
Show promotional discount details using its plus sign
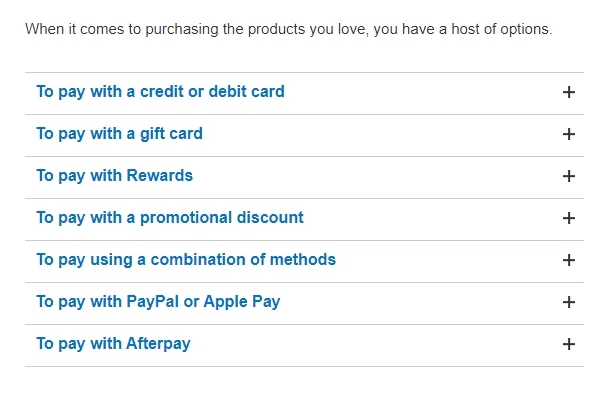(569, 218)
